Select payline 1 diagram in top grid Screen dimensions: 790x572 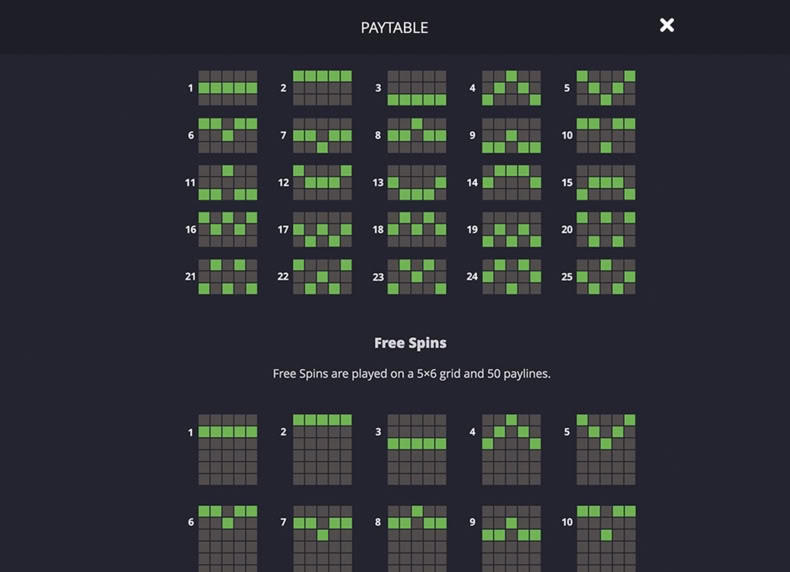[228, 88]
